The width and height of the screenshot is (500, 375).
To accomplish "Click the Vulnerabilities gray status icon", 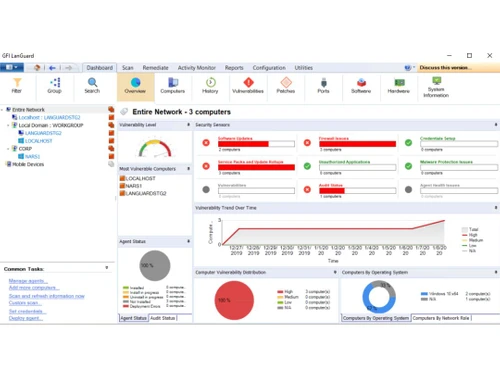I will (206, 189).
